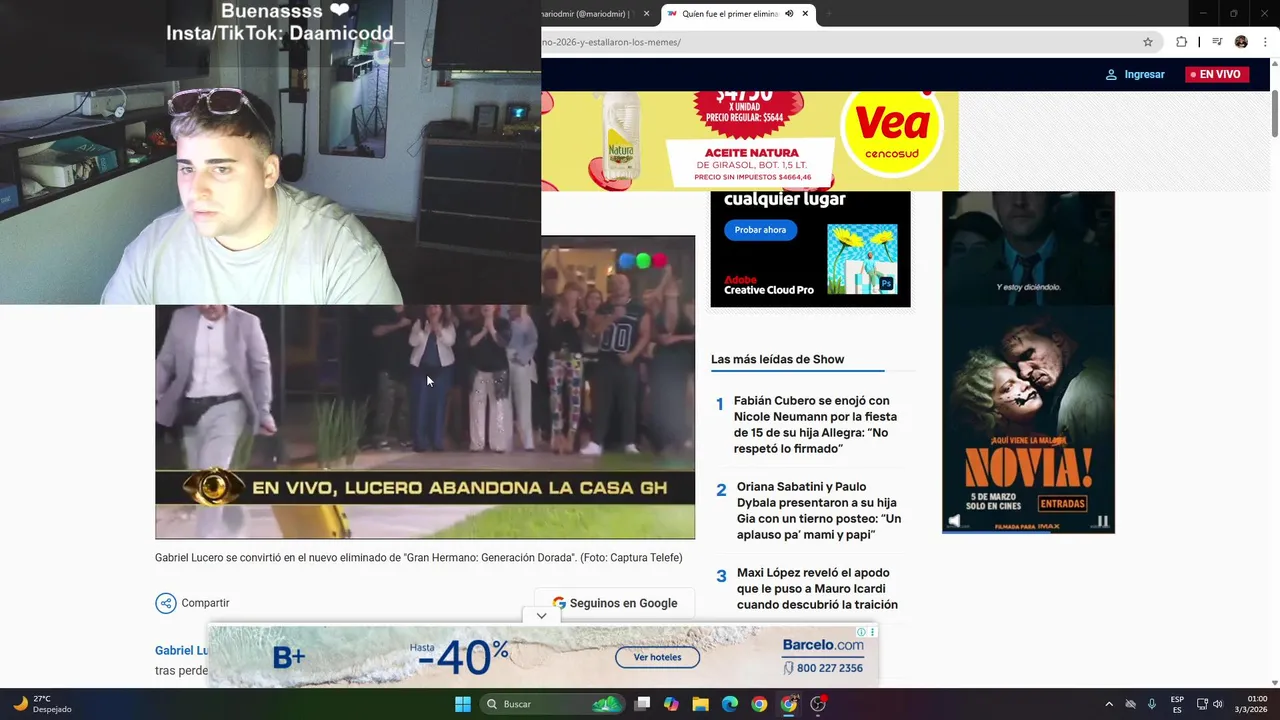
Task: Unmute the Novia movie ad video
Action: click(954, 521)
